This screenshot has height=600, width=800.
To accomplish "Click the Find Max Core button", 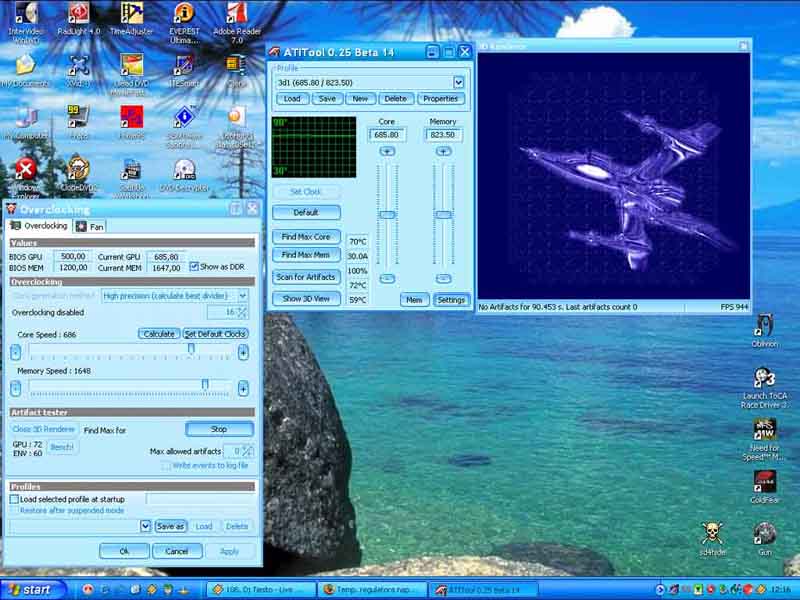I will point(305,237).
